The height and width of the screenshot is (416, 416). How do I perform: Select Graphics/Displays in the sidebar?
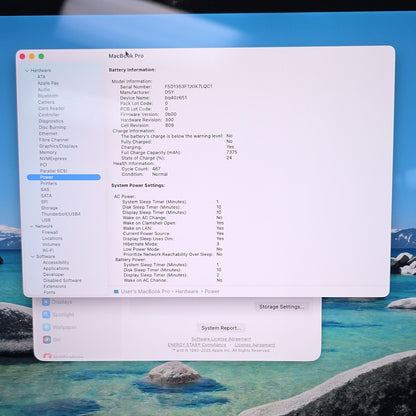(x=58, y=146)
